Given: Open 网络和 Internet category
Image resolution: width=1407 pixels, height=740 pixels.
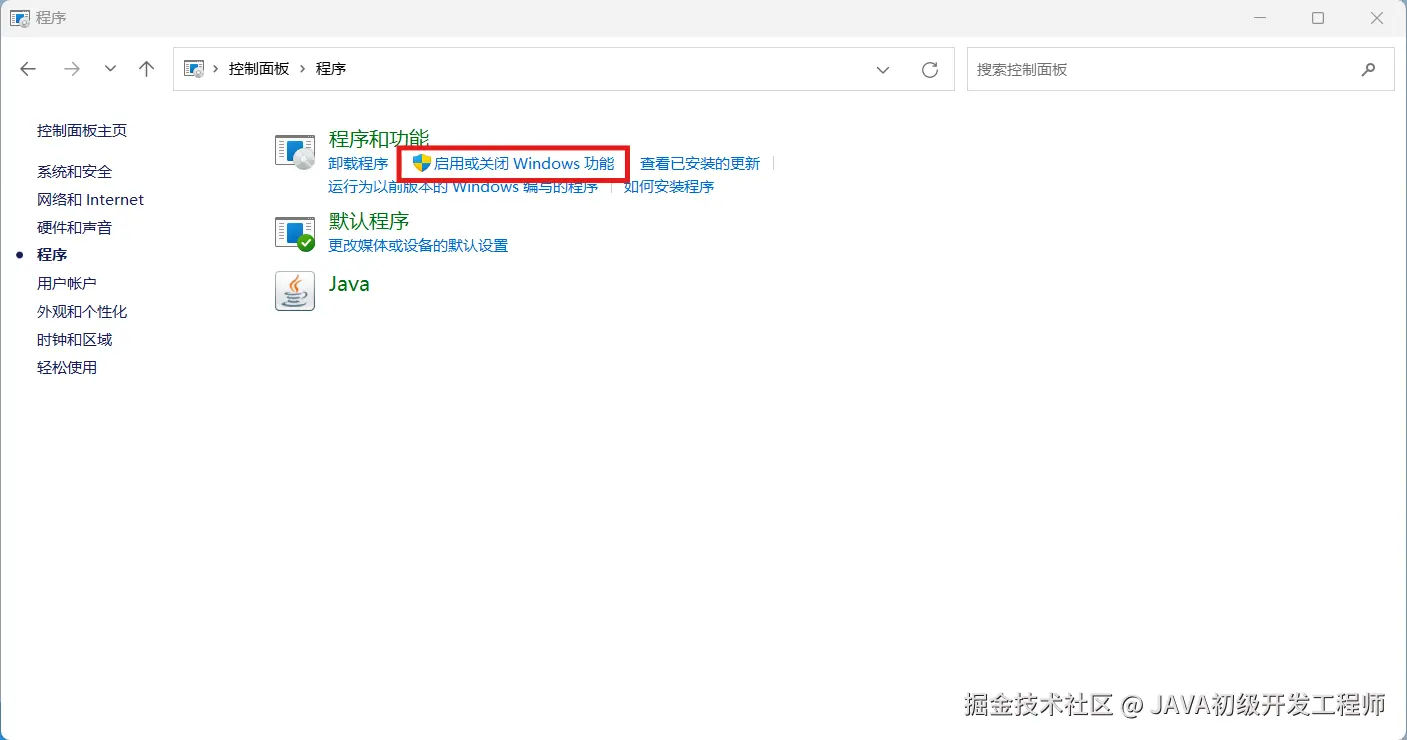Looking at the screenshot, I should [91, 200].
